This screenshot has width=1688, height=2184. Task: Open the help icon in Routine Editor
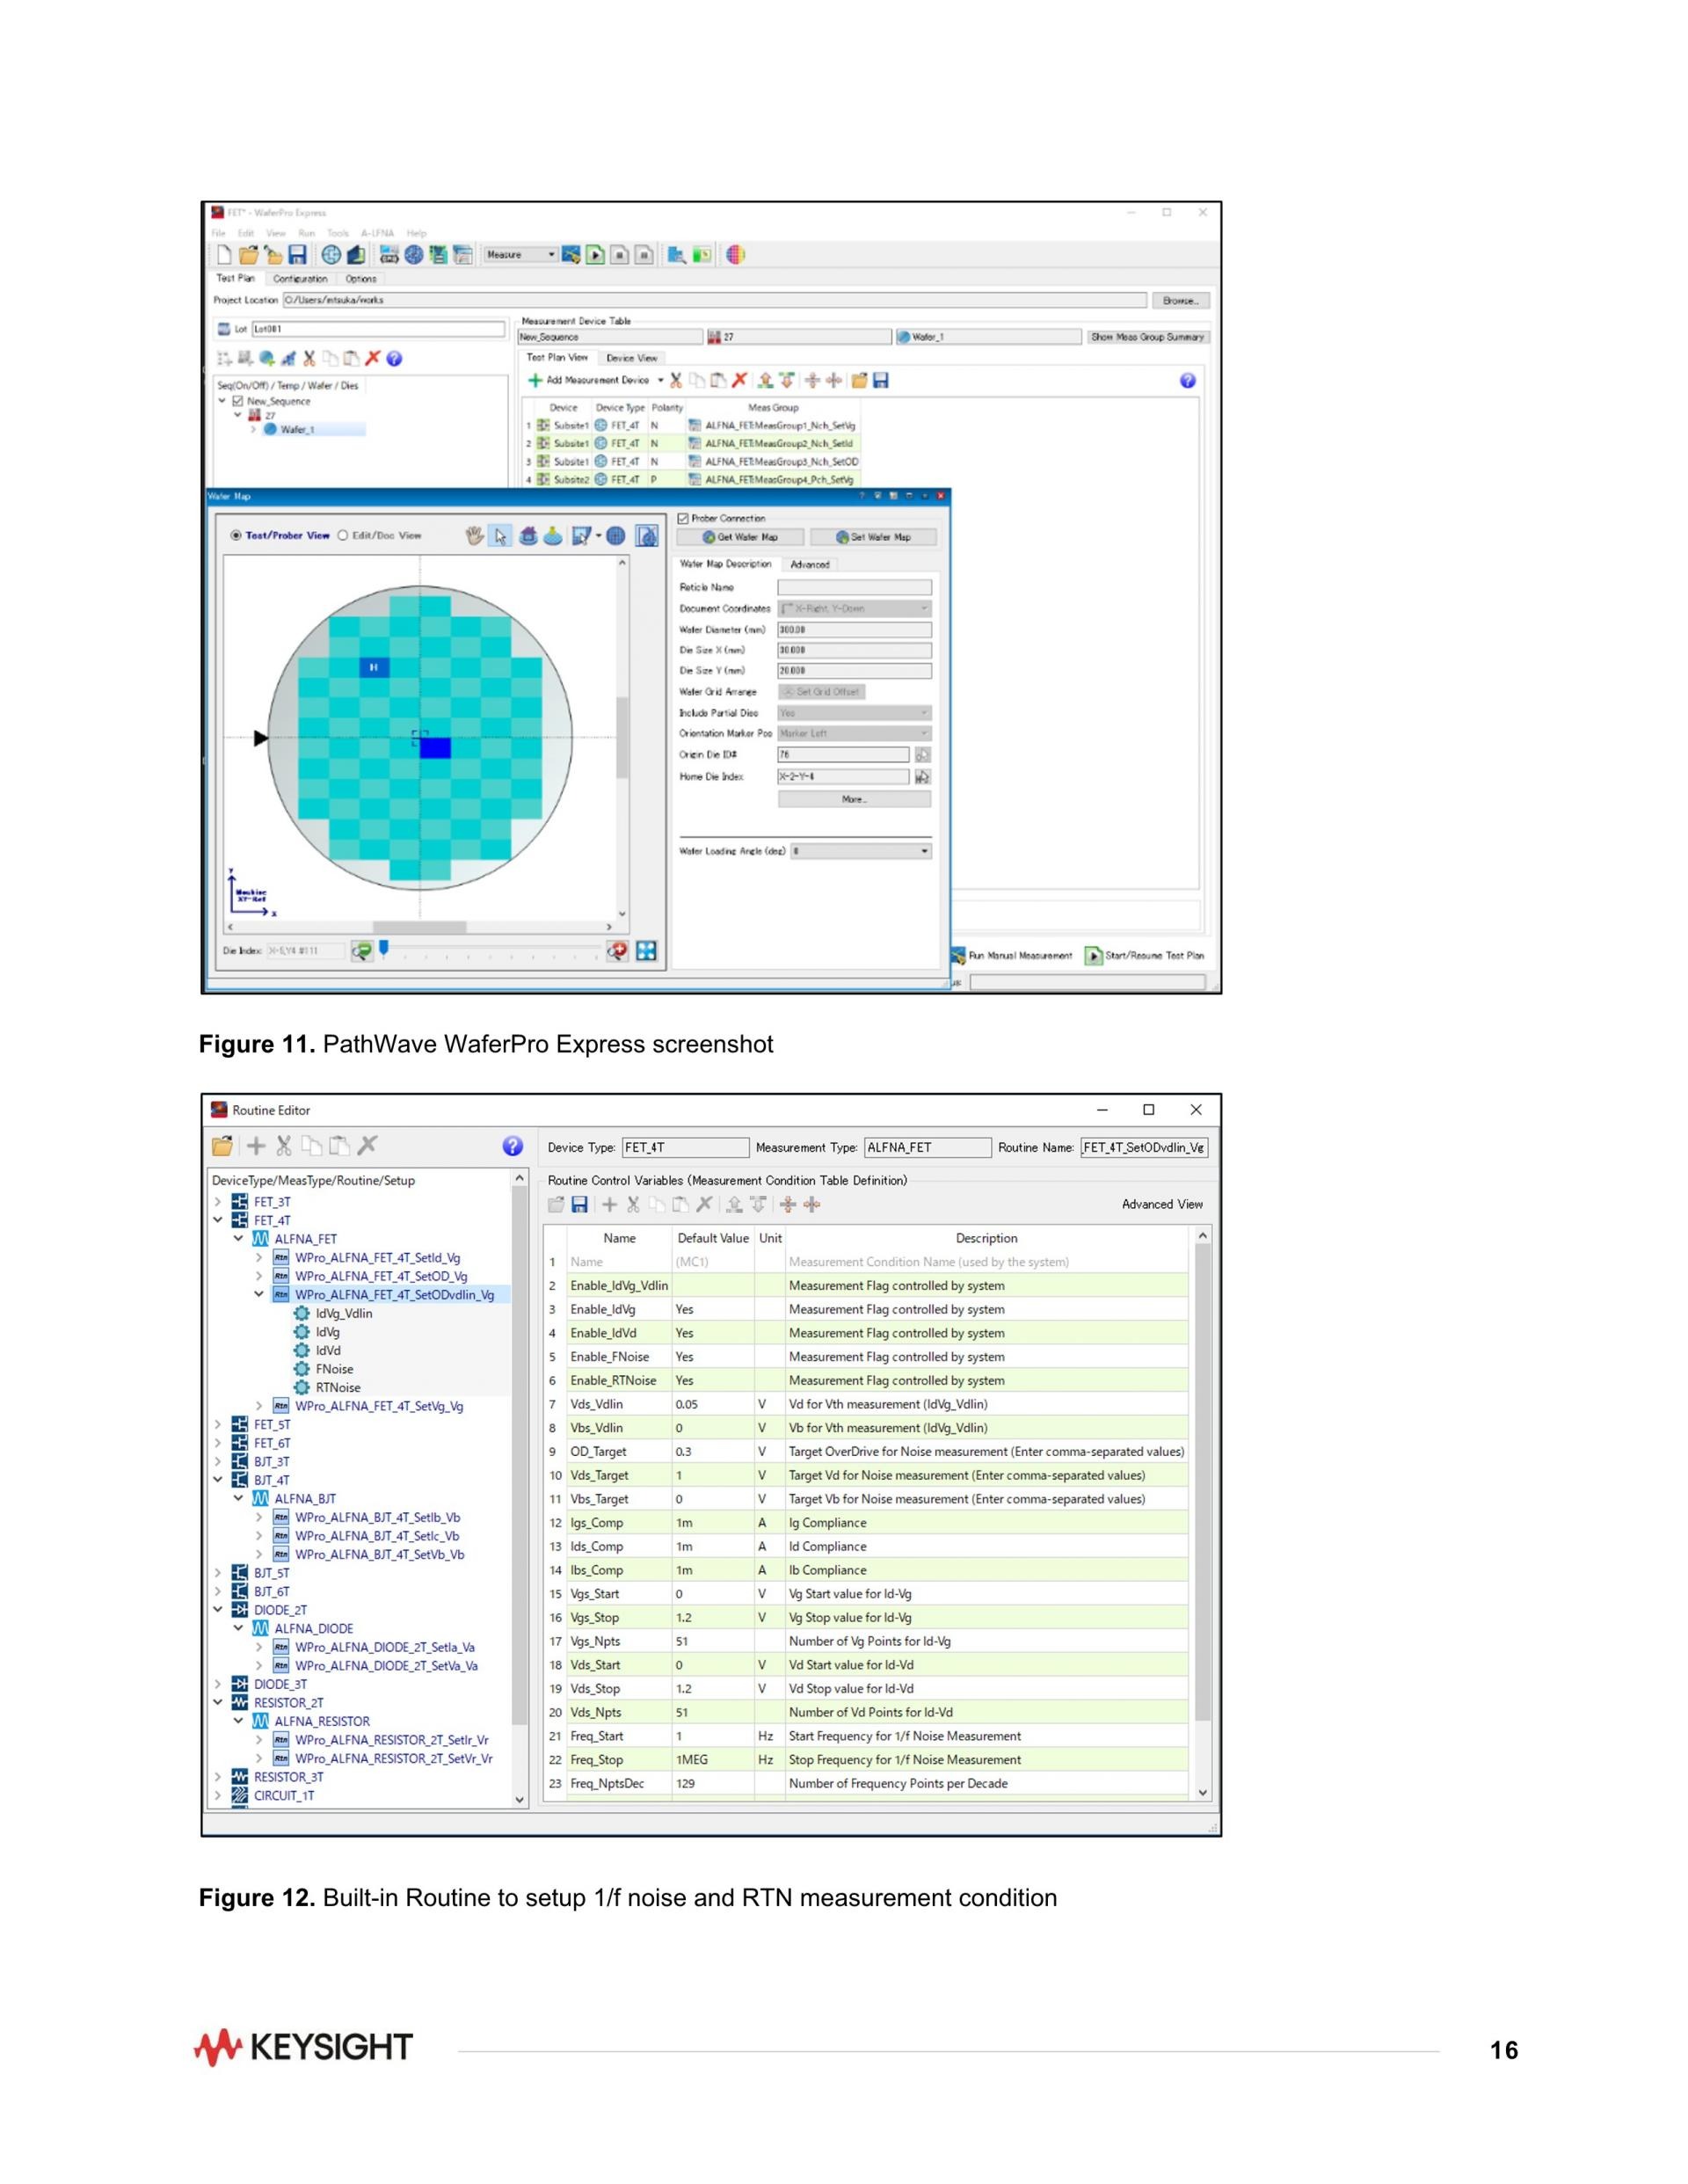(512, 1146)
